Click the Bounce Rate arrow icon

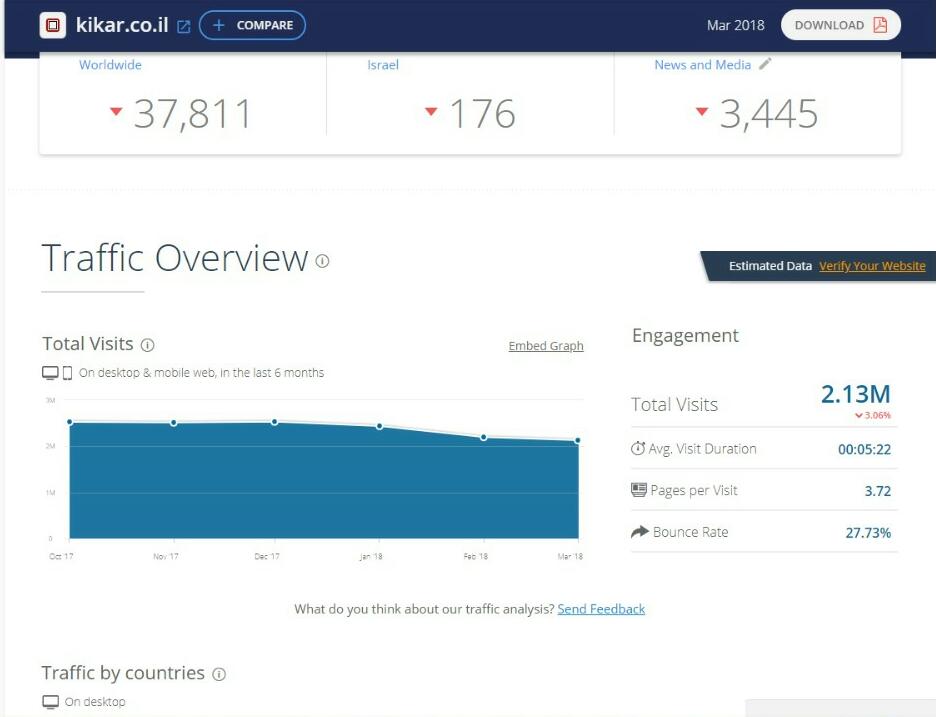click(x=639, y=532)
